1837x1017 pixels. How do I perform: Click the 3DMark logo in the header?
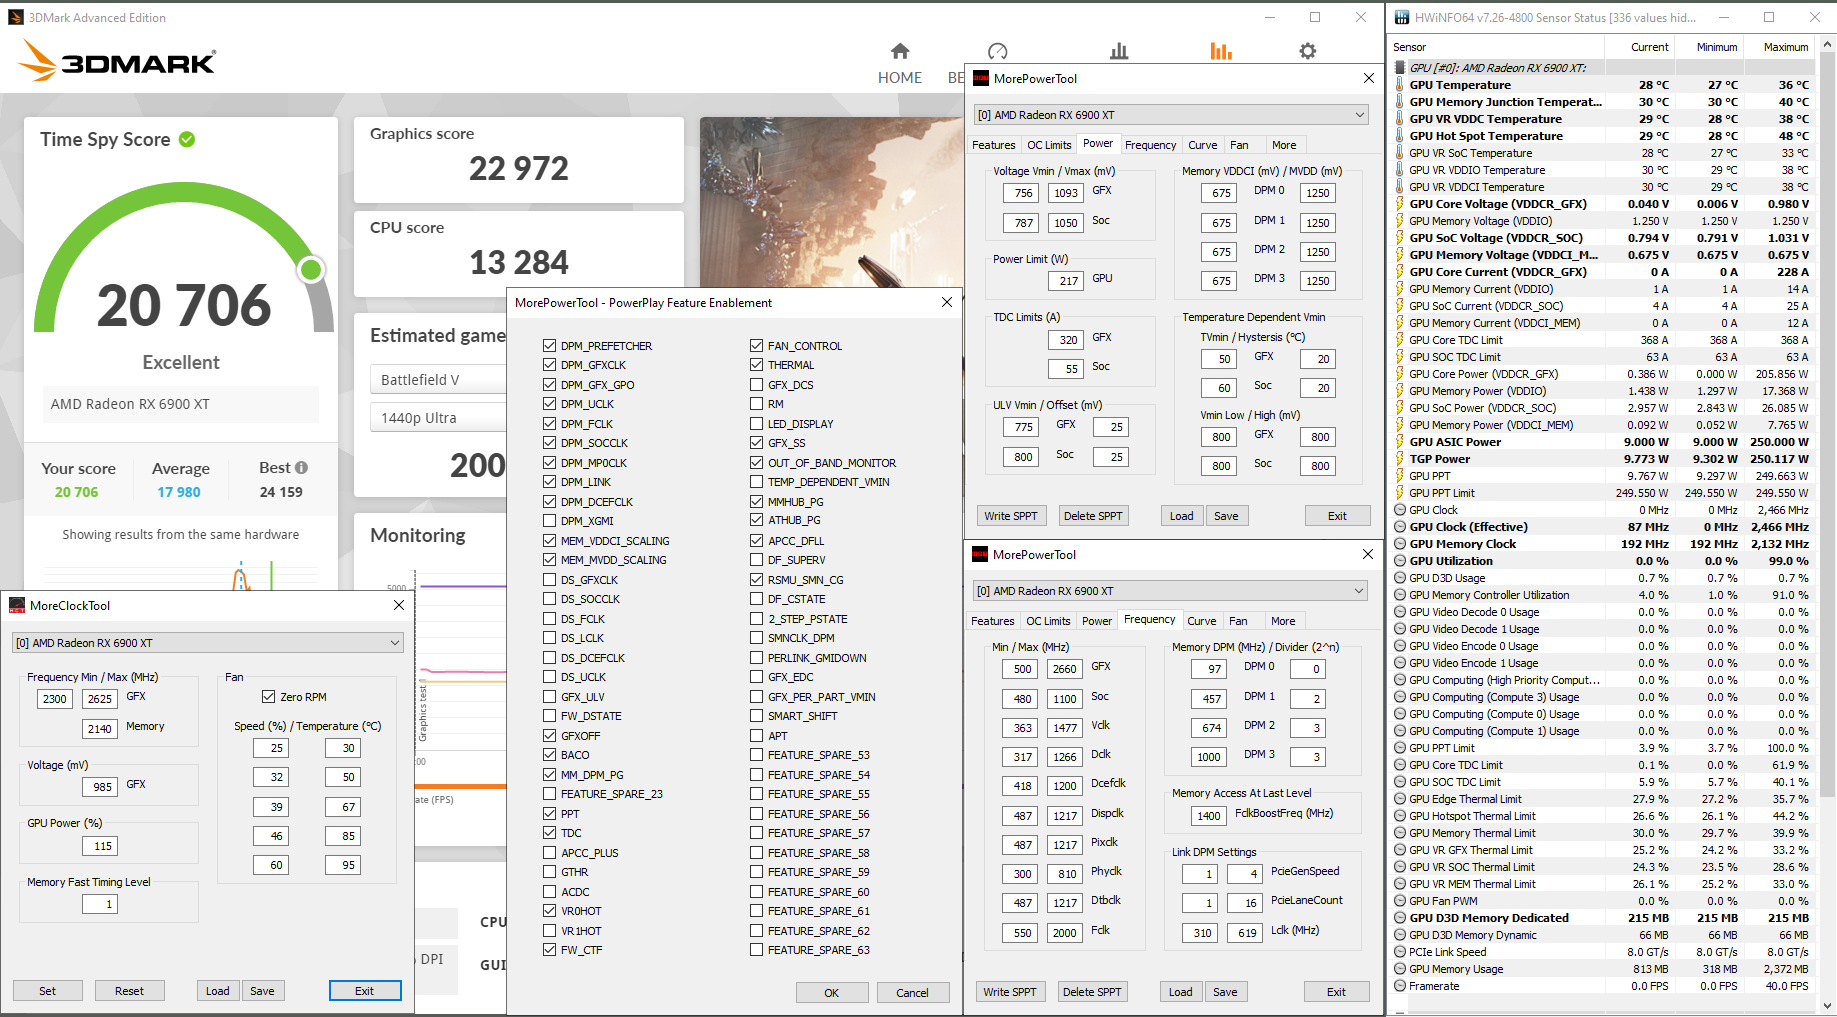(118, 61)
